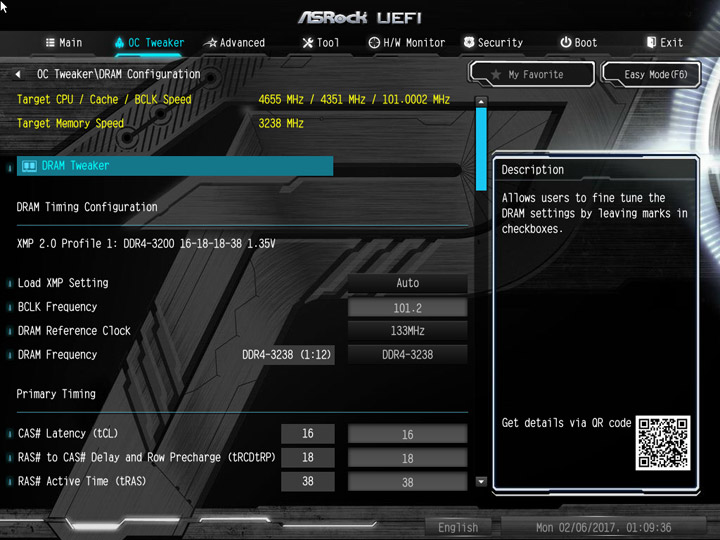Click the Security shield icon
This screenshot has width=720, height=540.
coord(469,43)
